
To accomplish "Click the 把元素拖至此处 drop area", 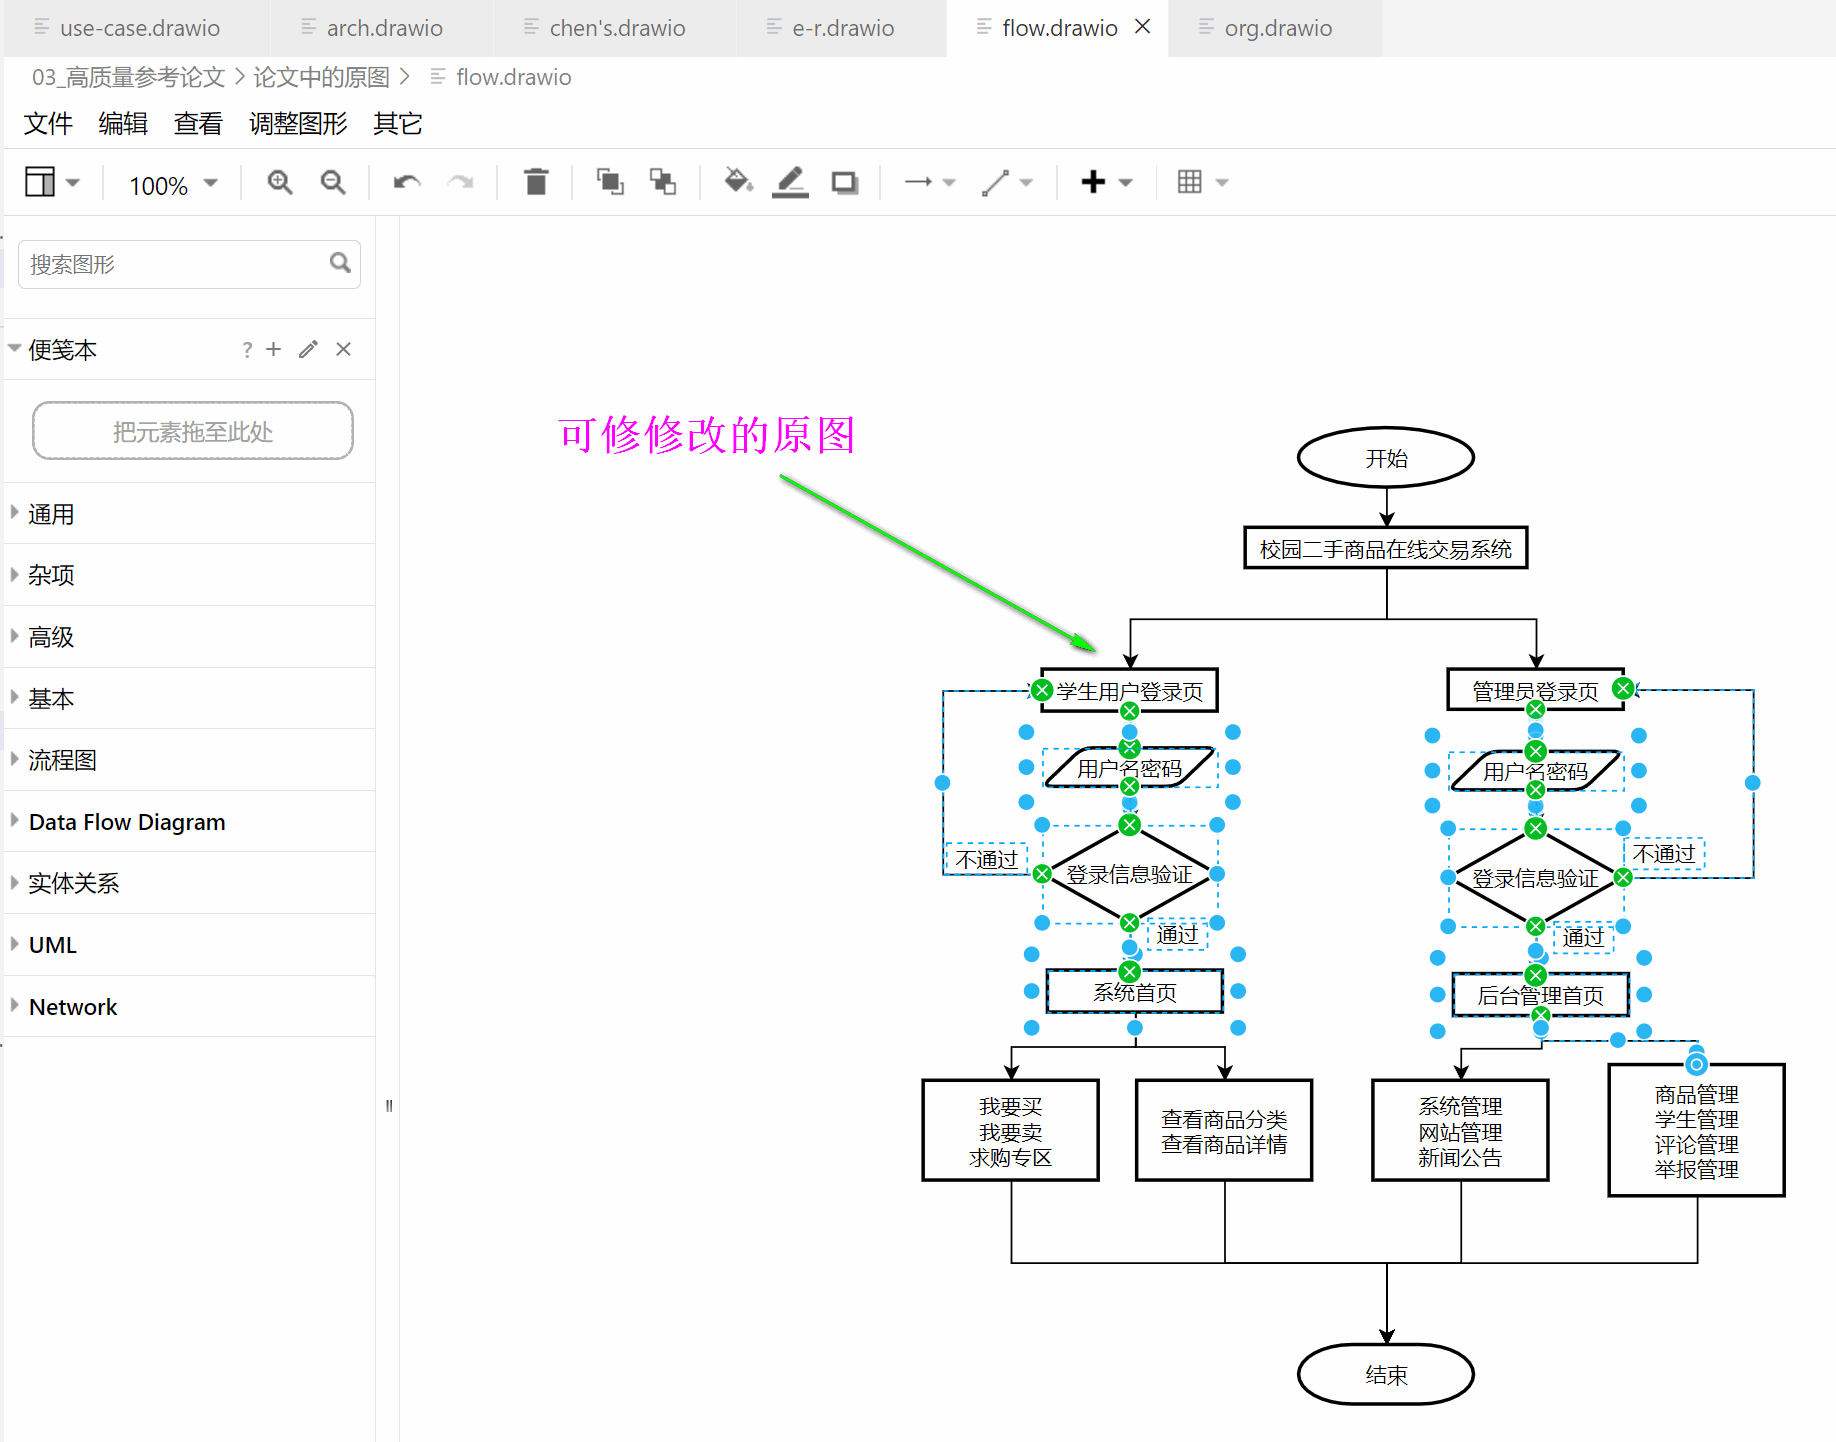I will 193,431.
